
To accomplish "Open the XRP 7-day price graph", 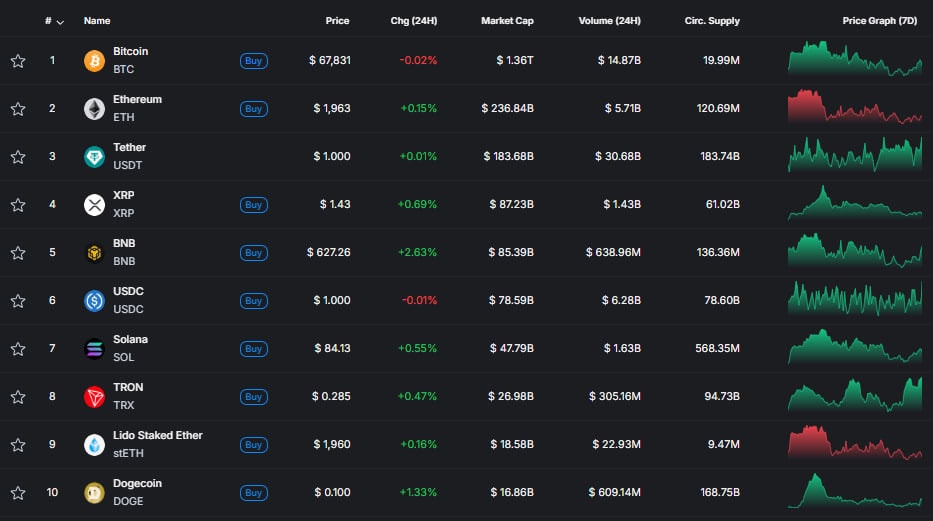I will click(x=855, y=203).
